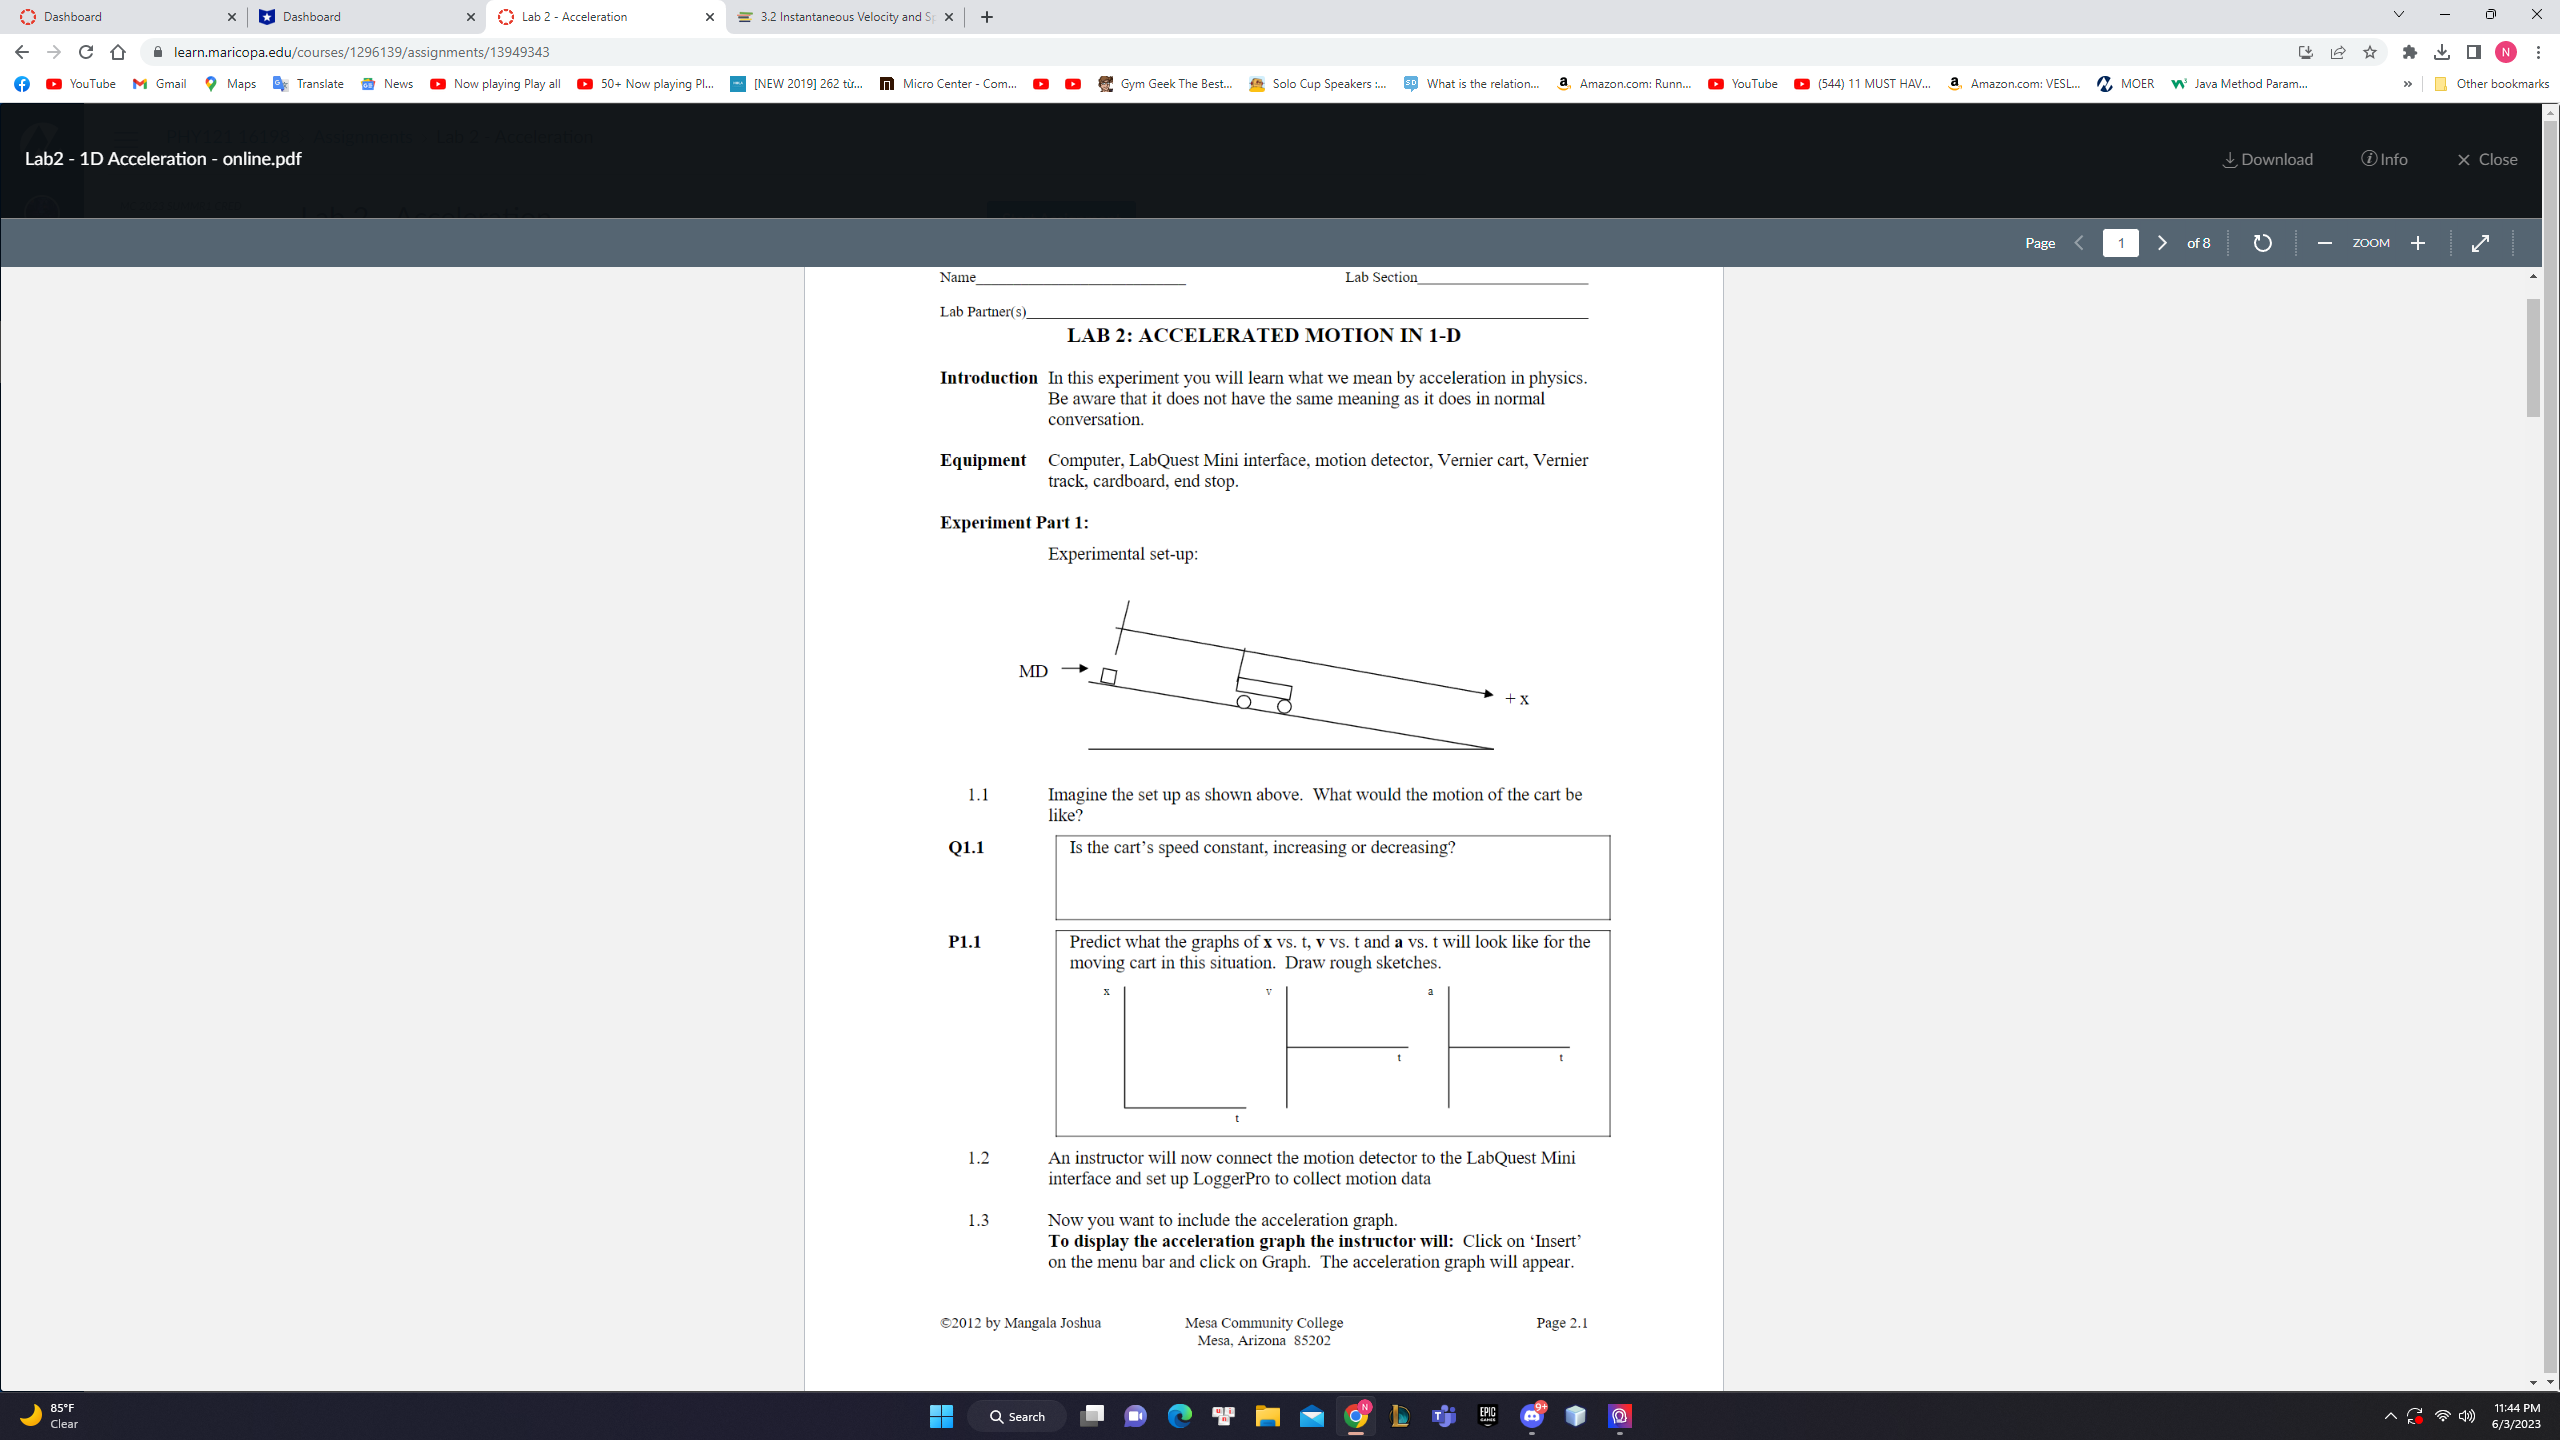Expand hidden bookmarks chevron
Viewport: 2560px width, 1440px height.
click(2407, 84)
